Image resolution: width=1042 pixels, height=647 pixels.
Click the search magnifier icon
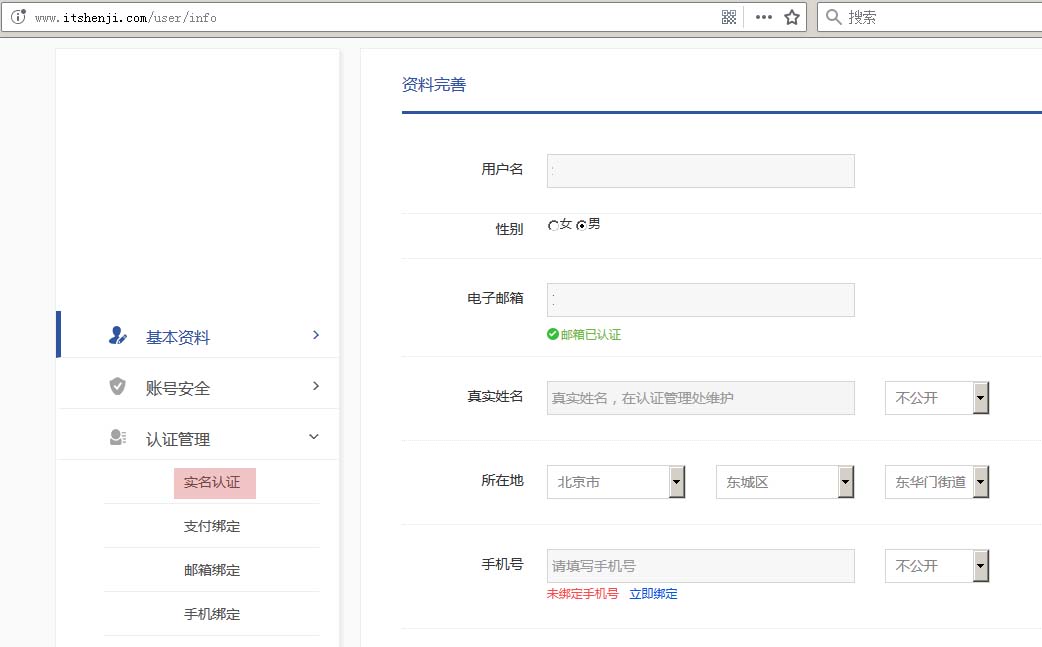click(x=832, y=17)
